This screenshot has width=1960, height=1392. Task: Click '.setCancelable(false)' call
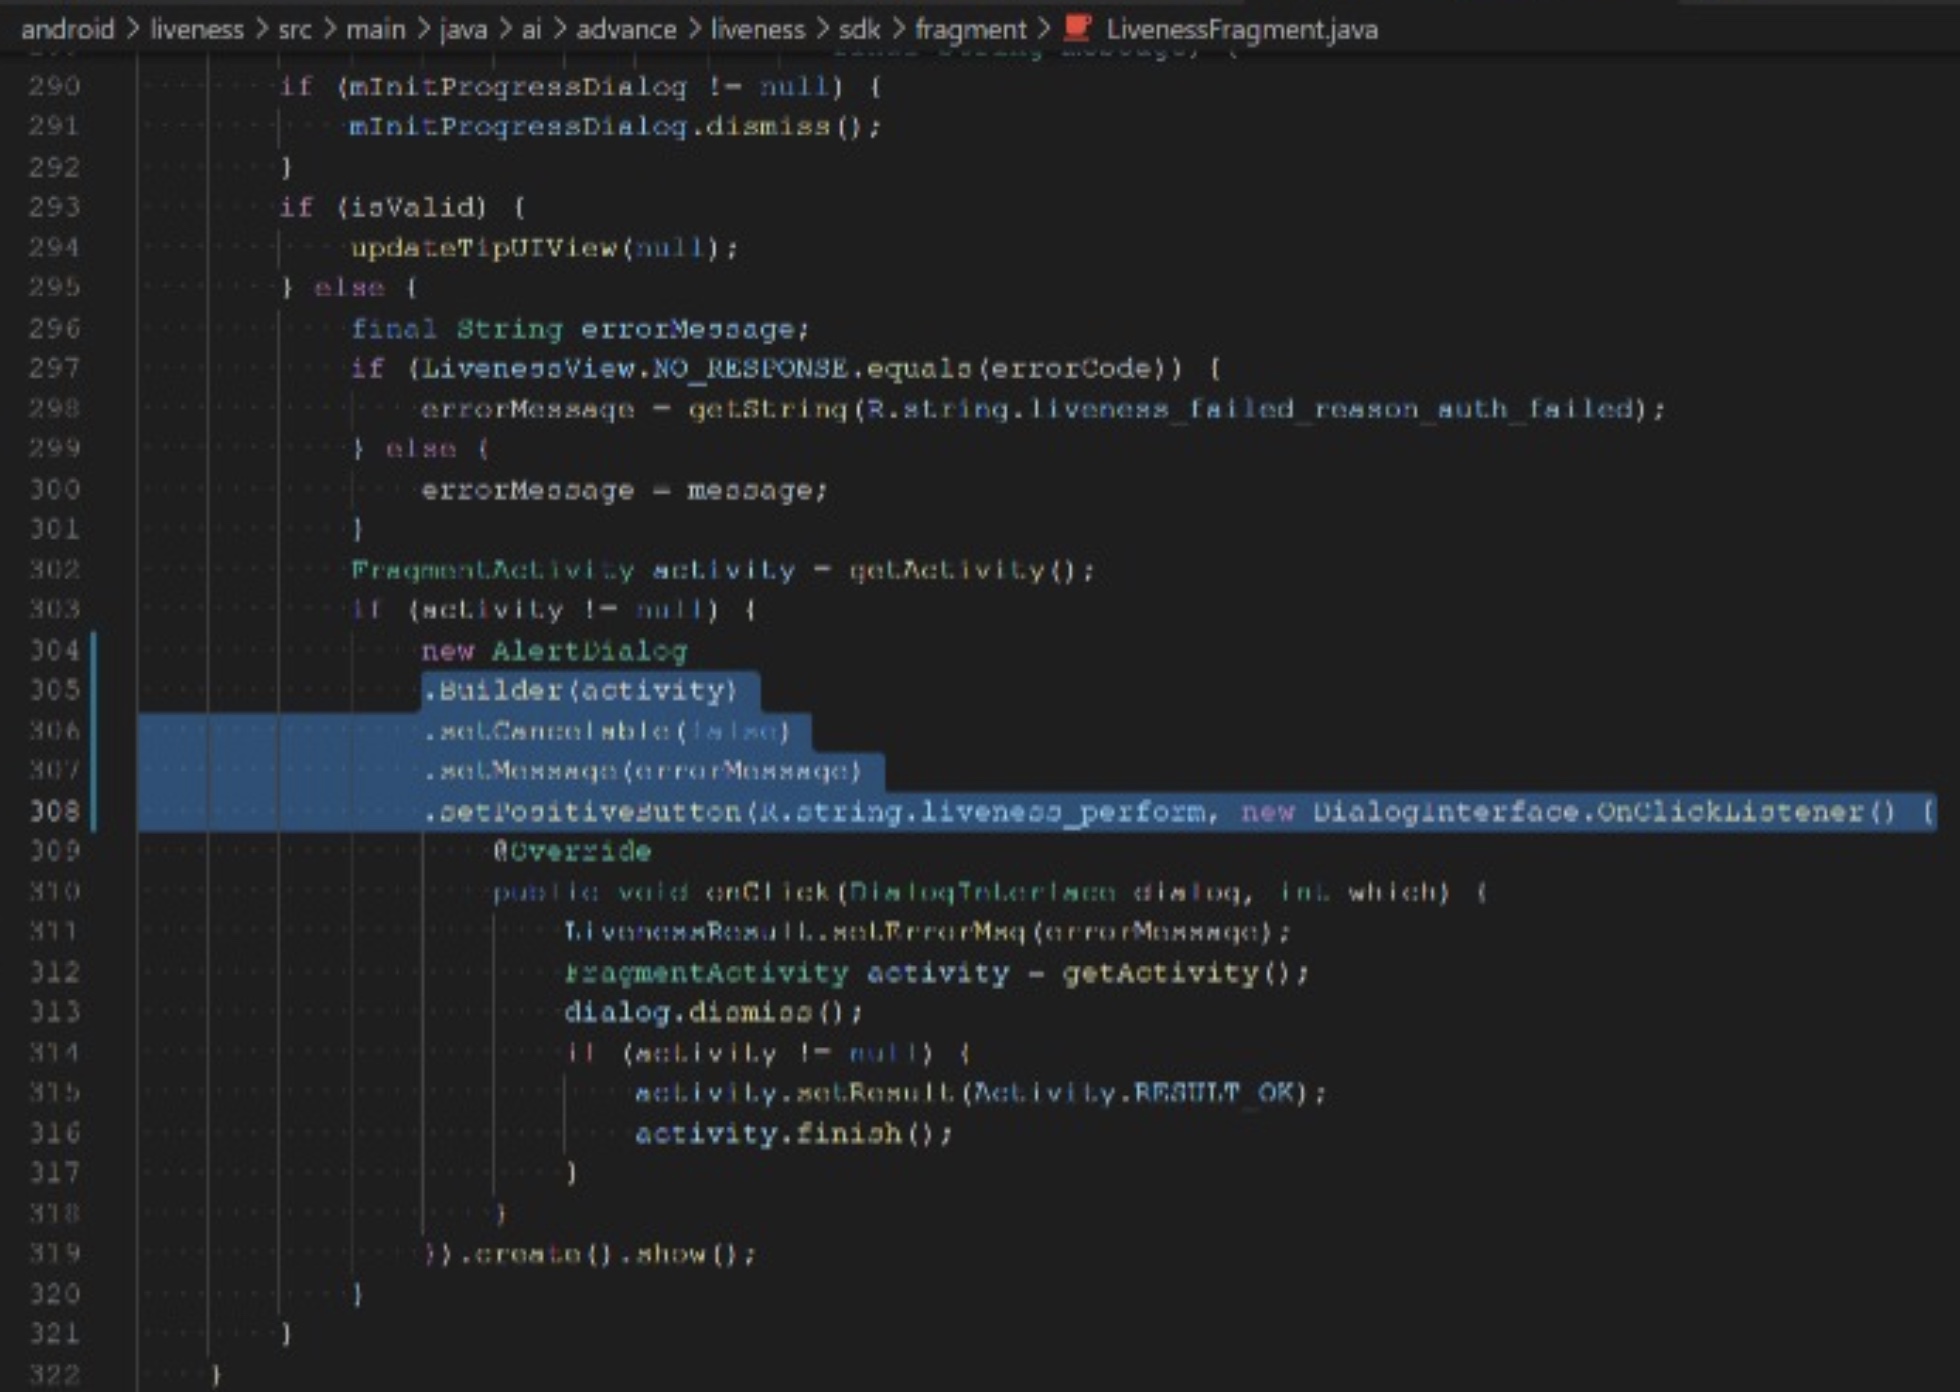click(606, 731)
